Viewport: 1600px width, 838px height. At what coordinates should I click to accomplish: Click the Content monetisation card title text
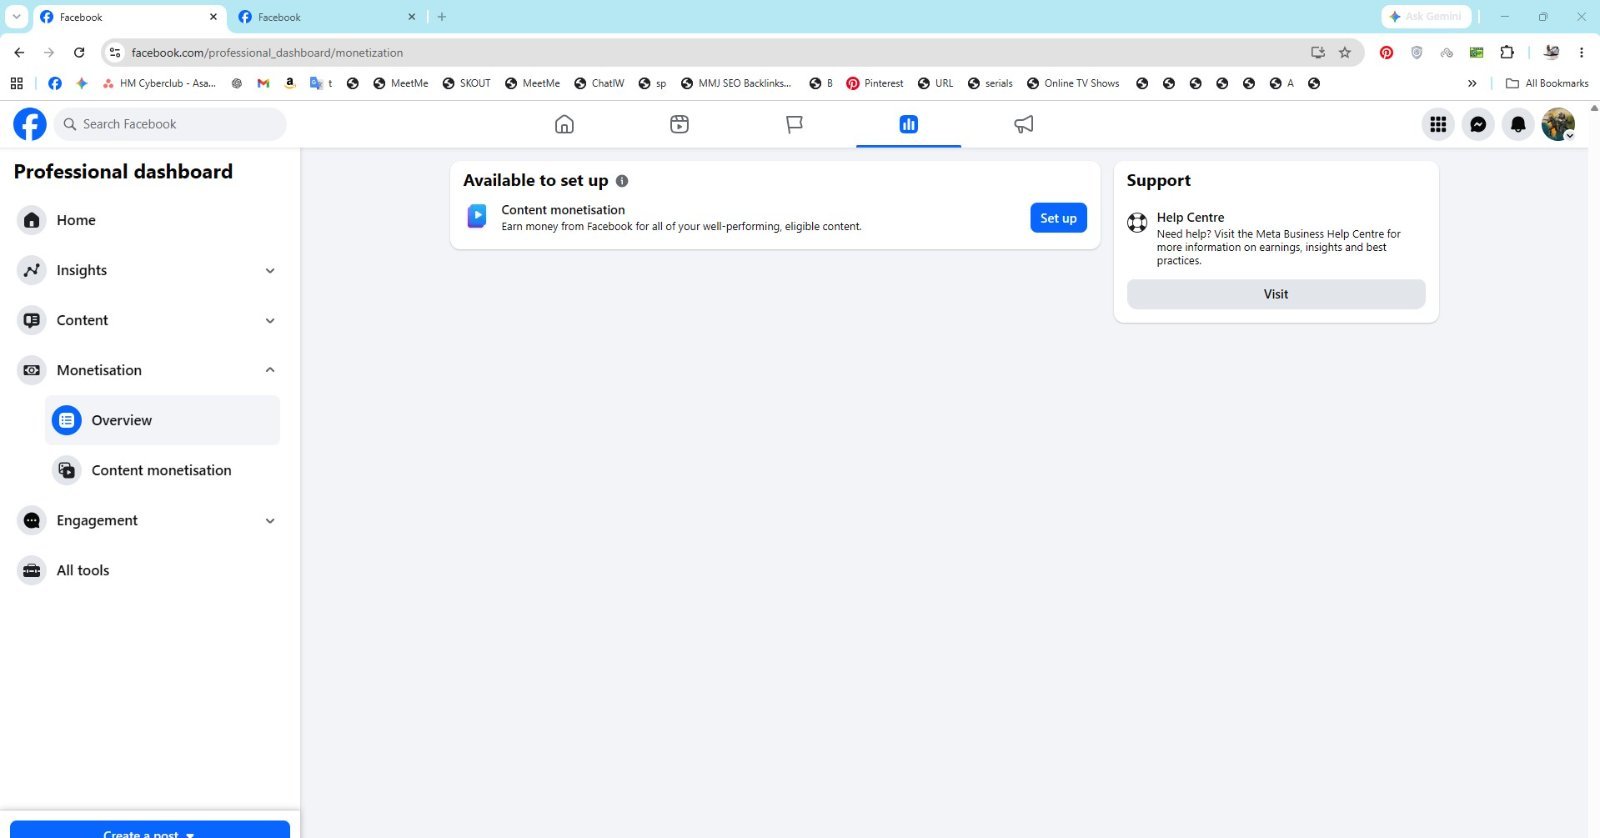click(x=563, y=210)
